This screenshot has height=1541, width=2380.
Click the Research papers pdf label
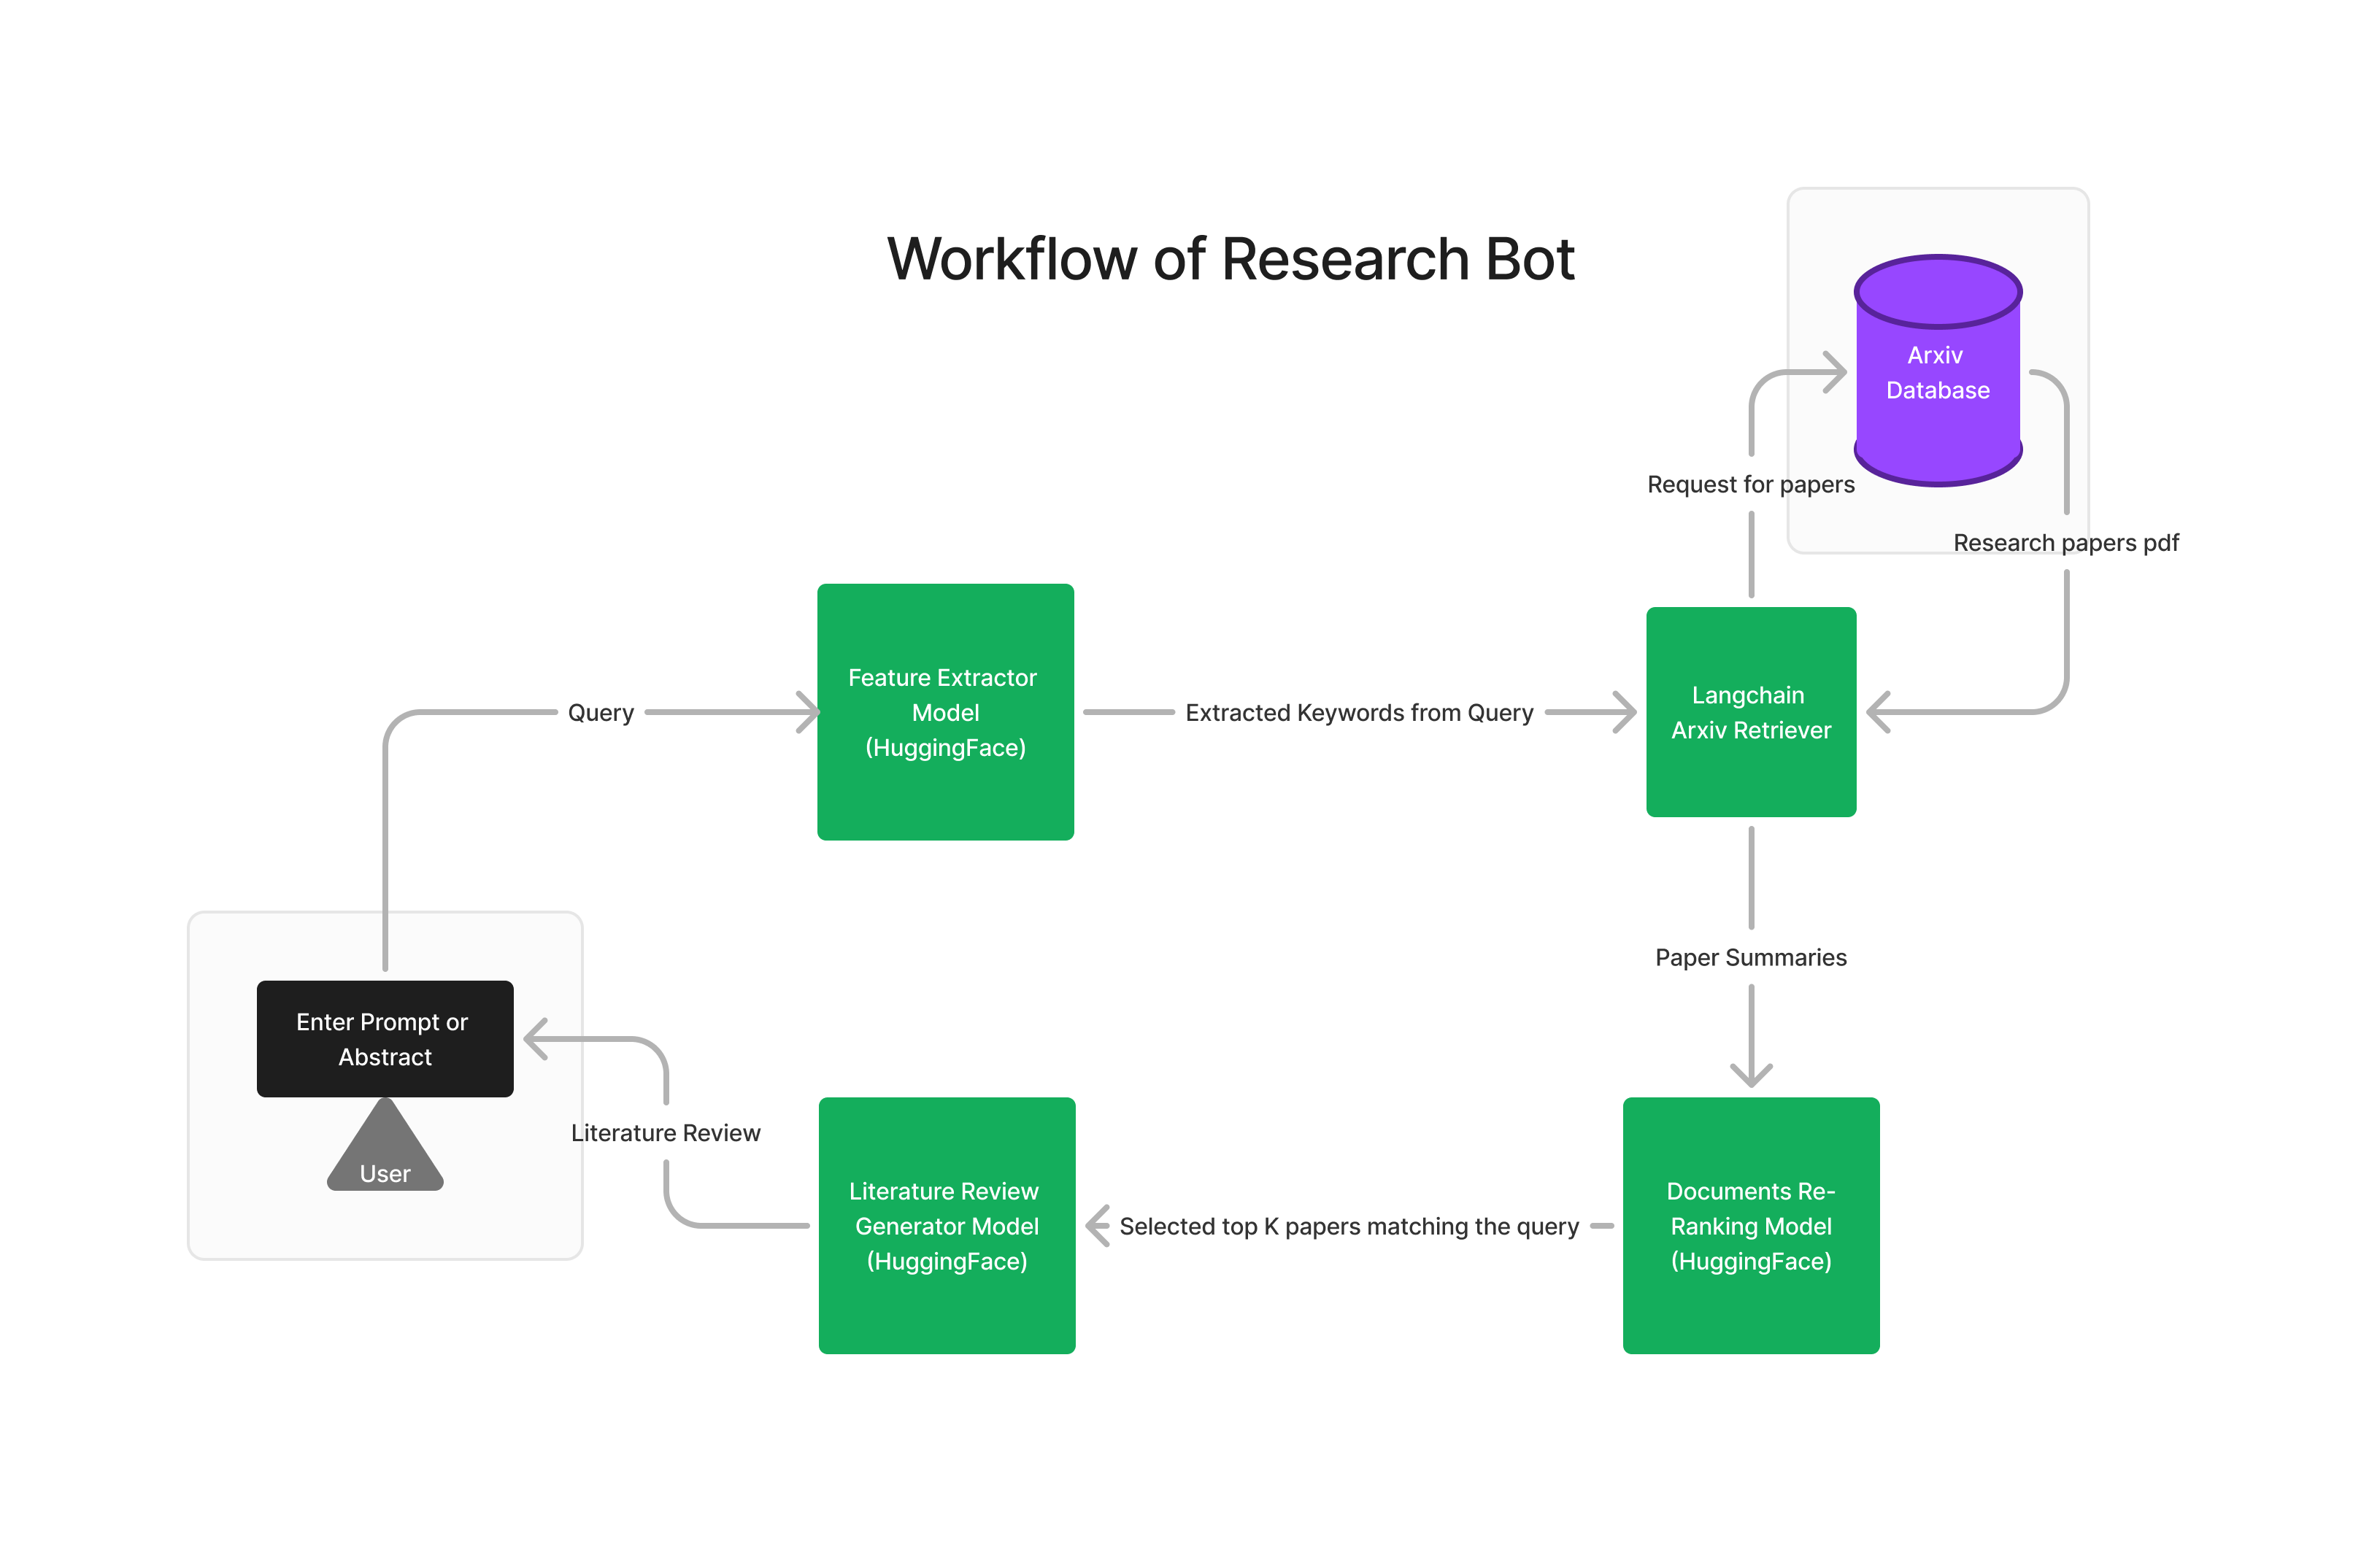click(2065, 542)
